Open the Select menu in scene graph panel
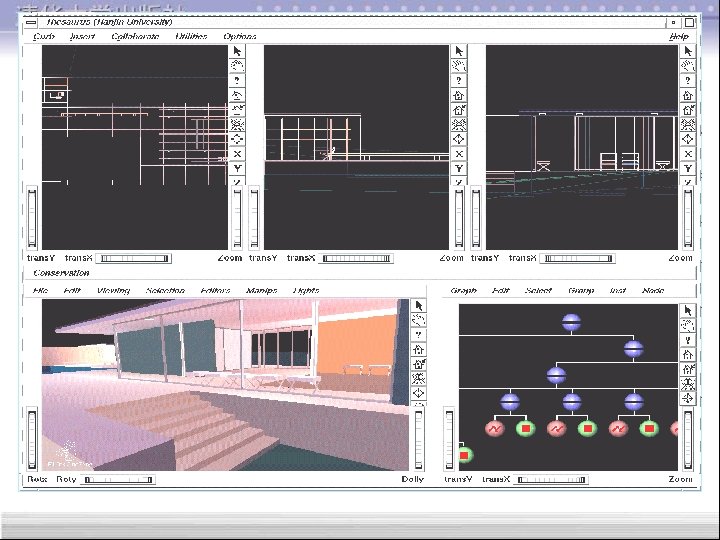Viewport: 720px width, 540px height. point(538,290)
